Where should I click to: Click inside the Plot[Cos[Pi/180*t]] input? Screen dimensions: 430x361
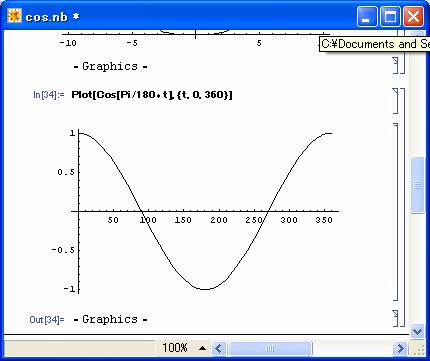[152, 95]
